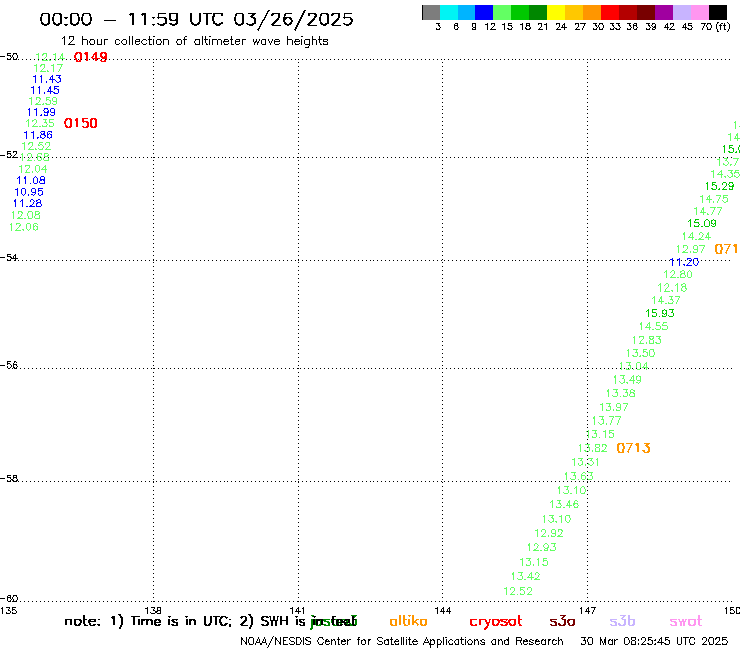Click wave height value 14.24

(x=696, y=236)
